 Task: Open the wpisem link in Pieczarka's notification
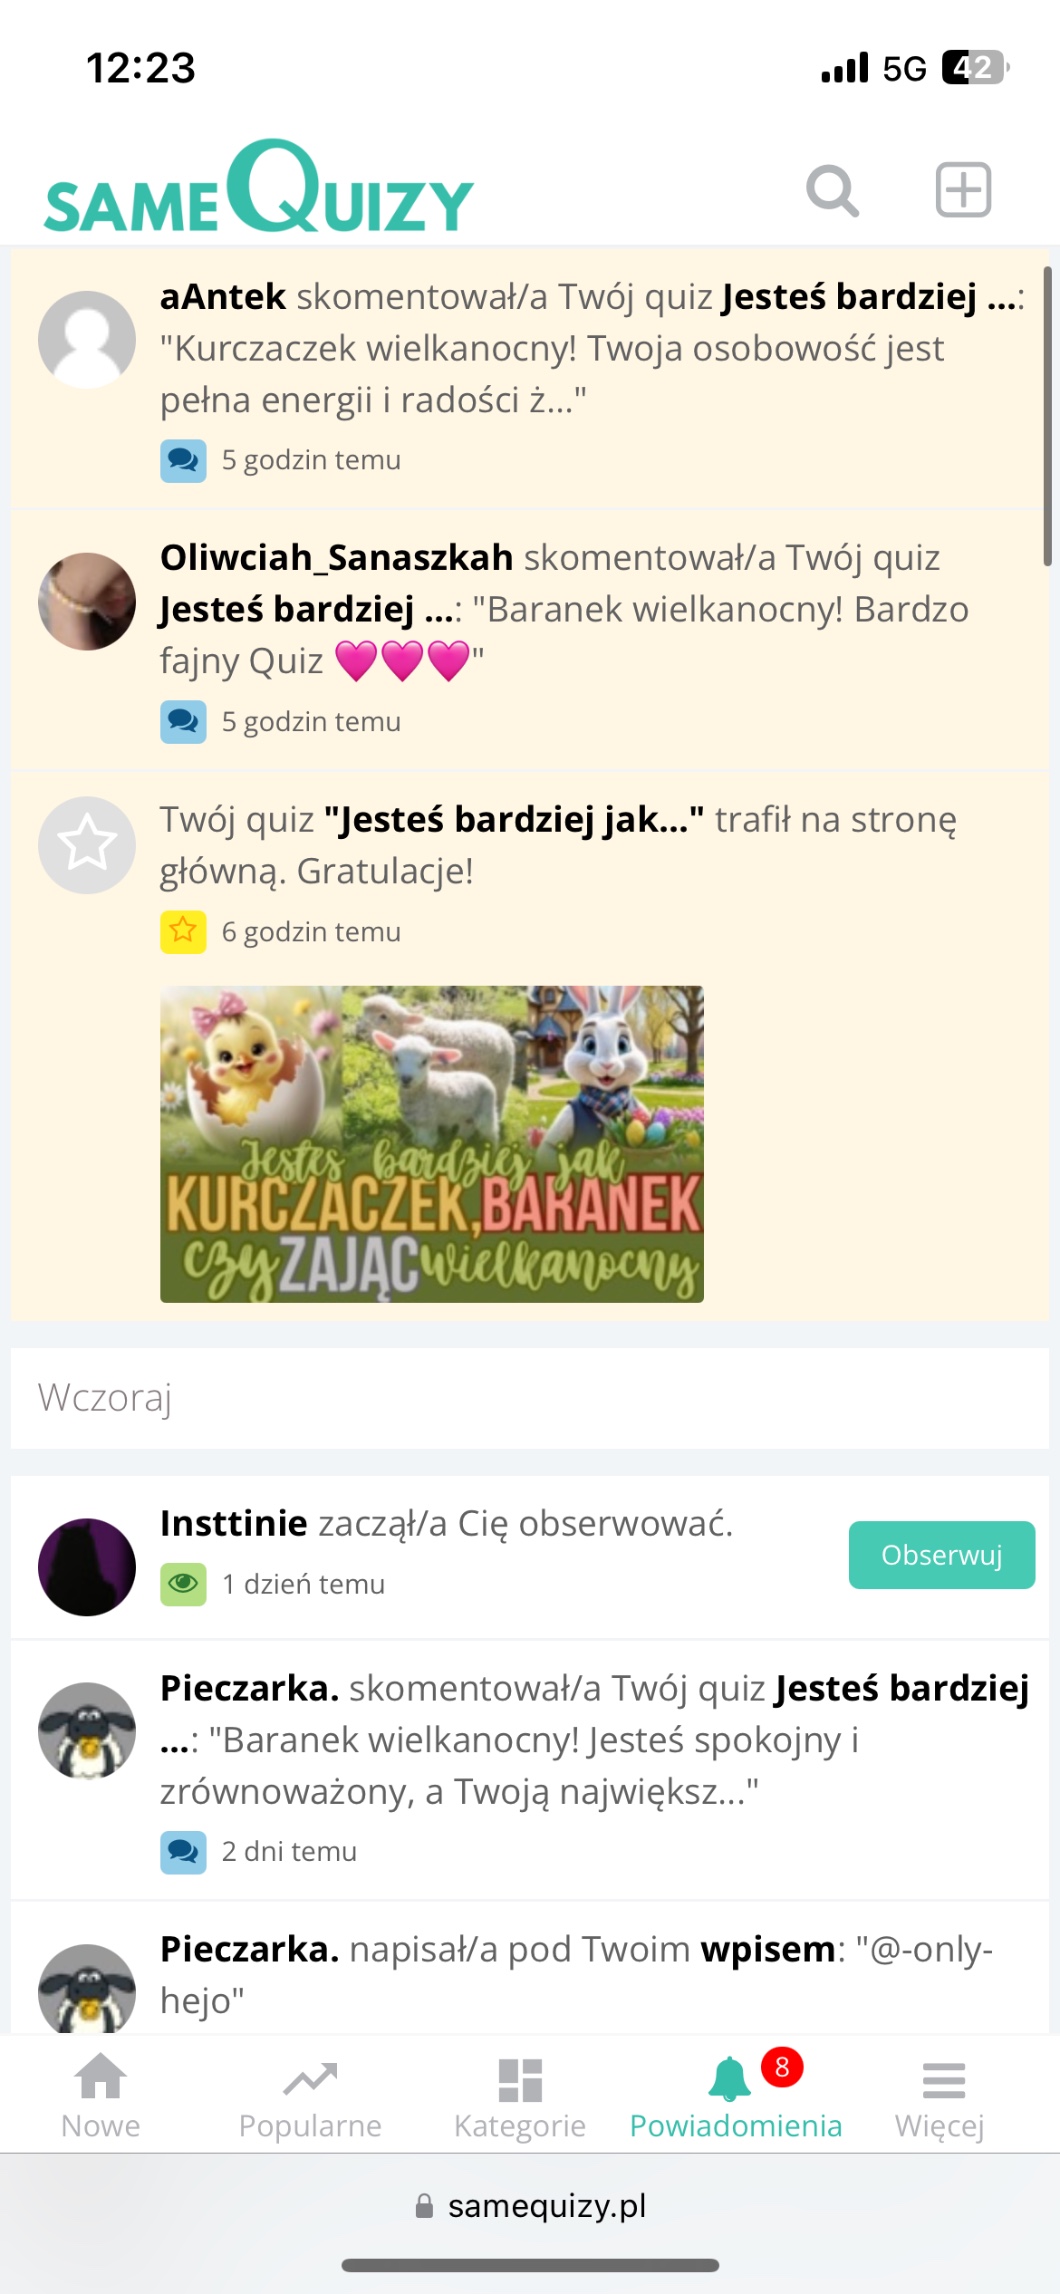[767, 1949]
